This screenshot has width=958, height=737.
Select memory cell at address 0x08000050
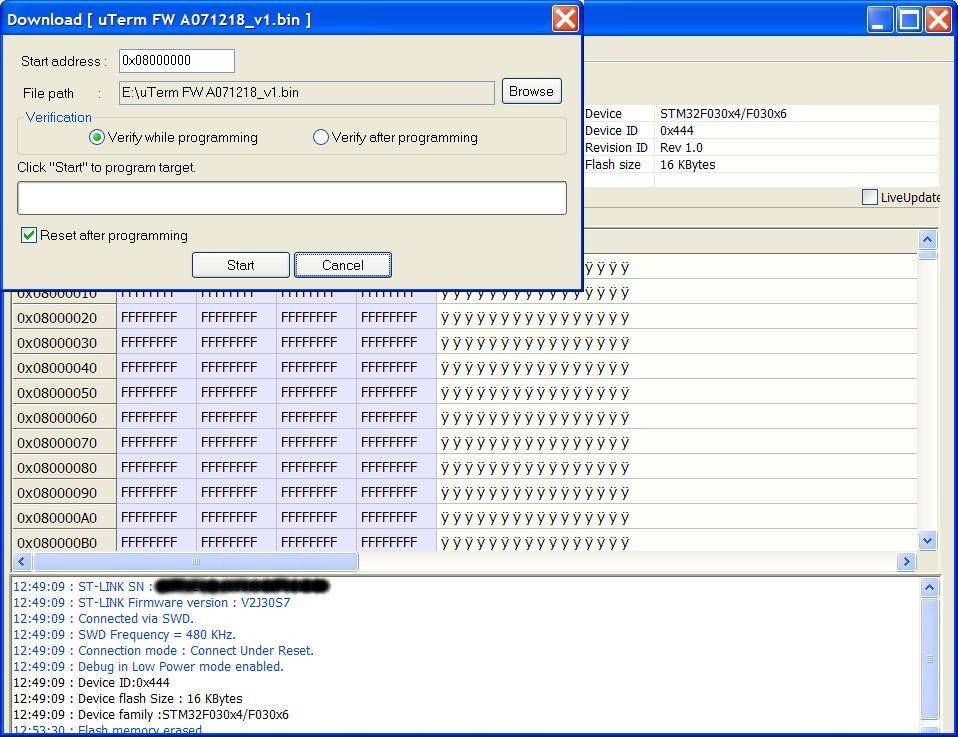pos(149,392)
